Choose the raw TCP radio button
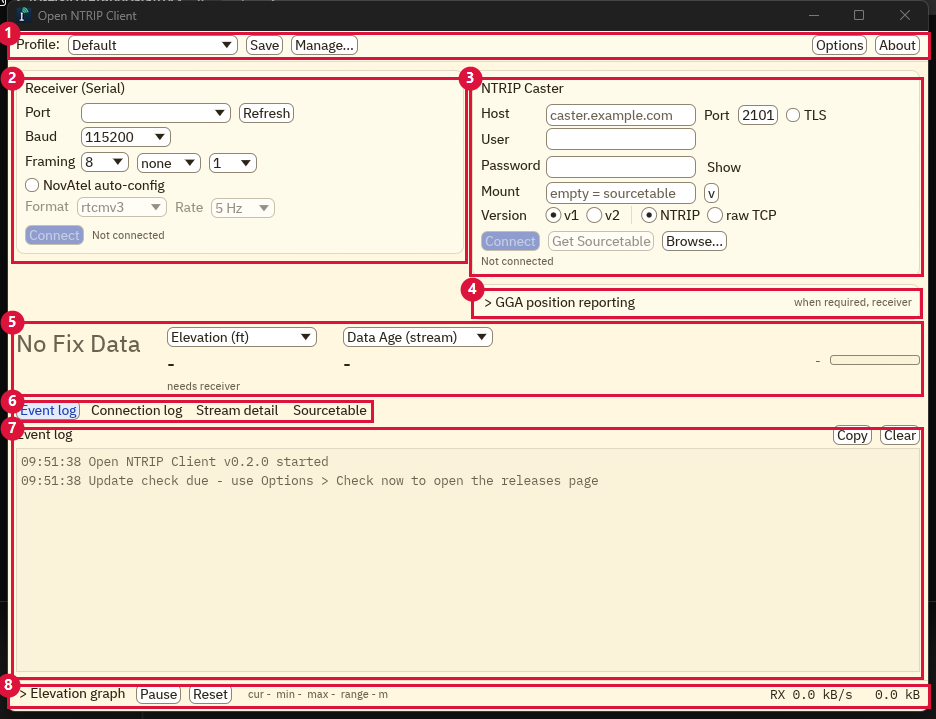Viewport: 936px width, 719px height. point(741,215)
